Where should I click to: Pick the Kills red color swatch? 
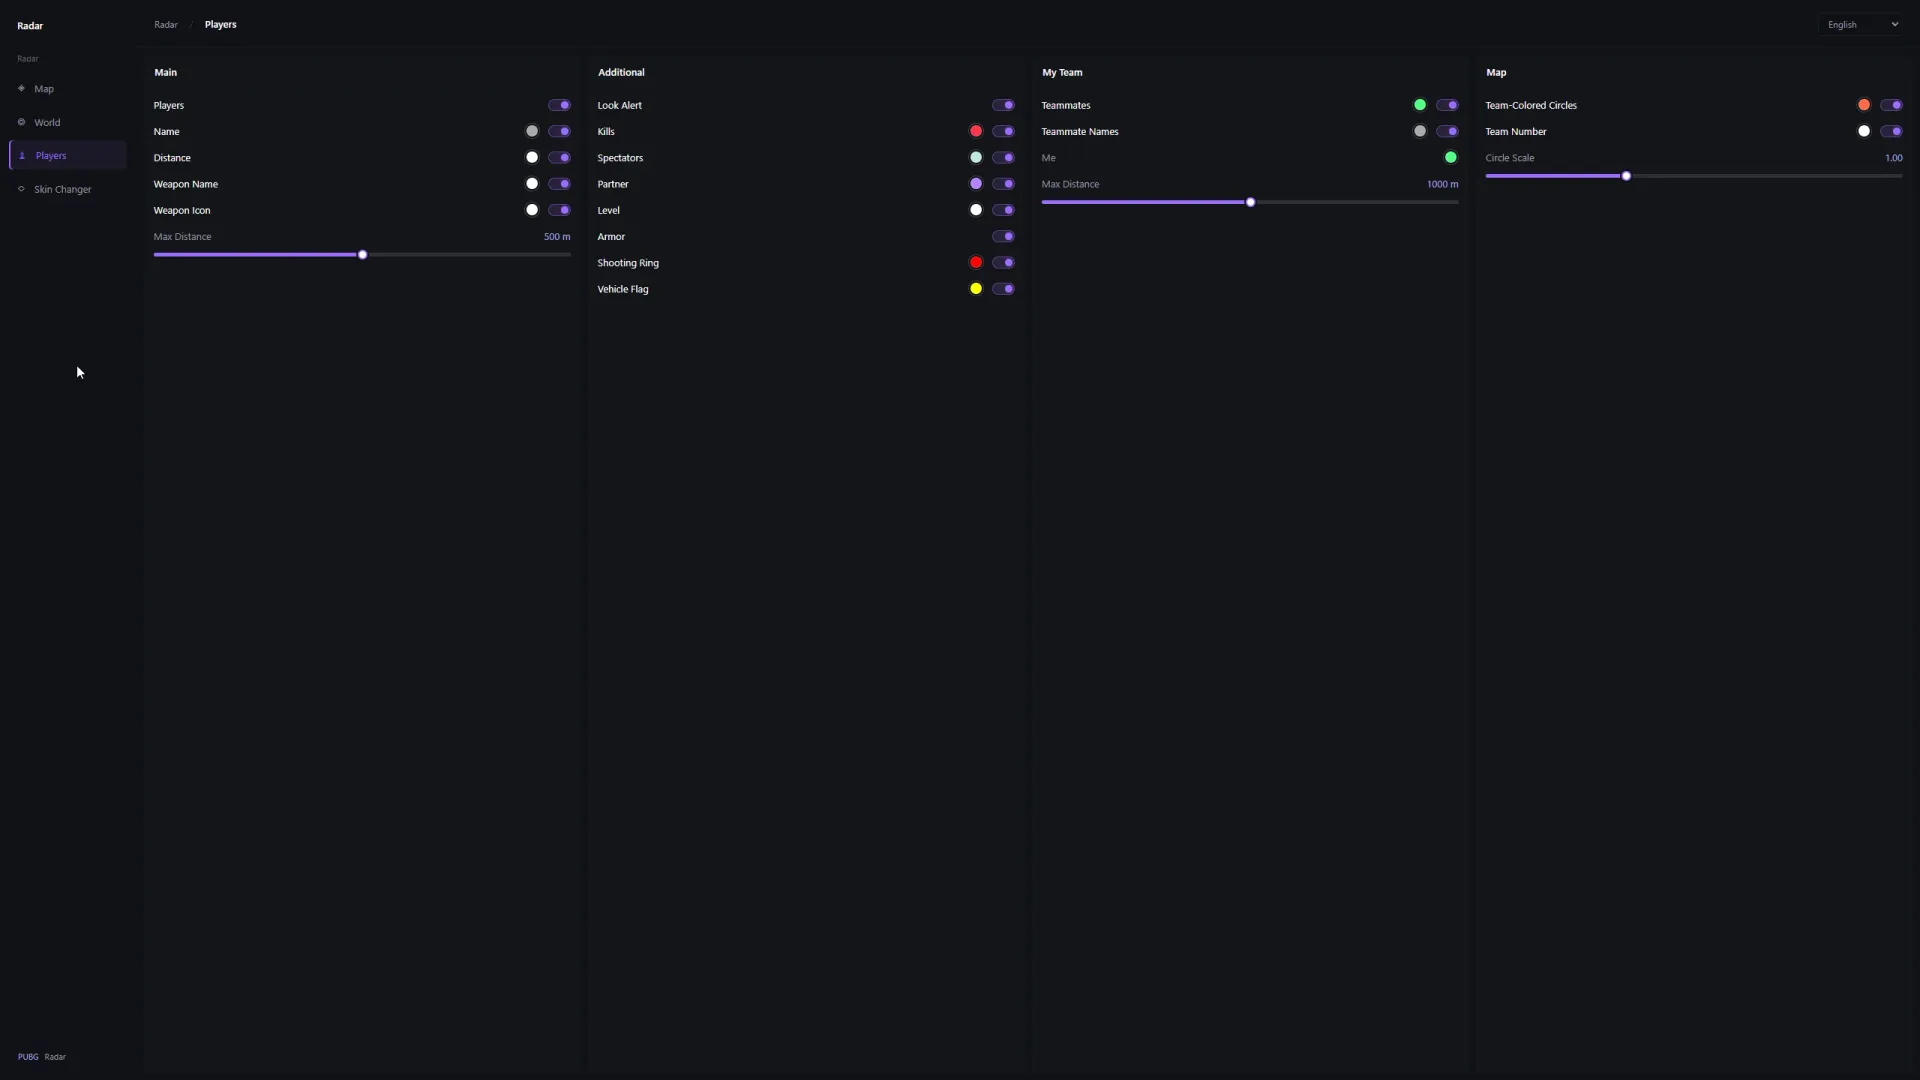[x=976, y=131]
